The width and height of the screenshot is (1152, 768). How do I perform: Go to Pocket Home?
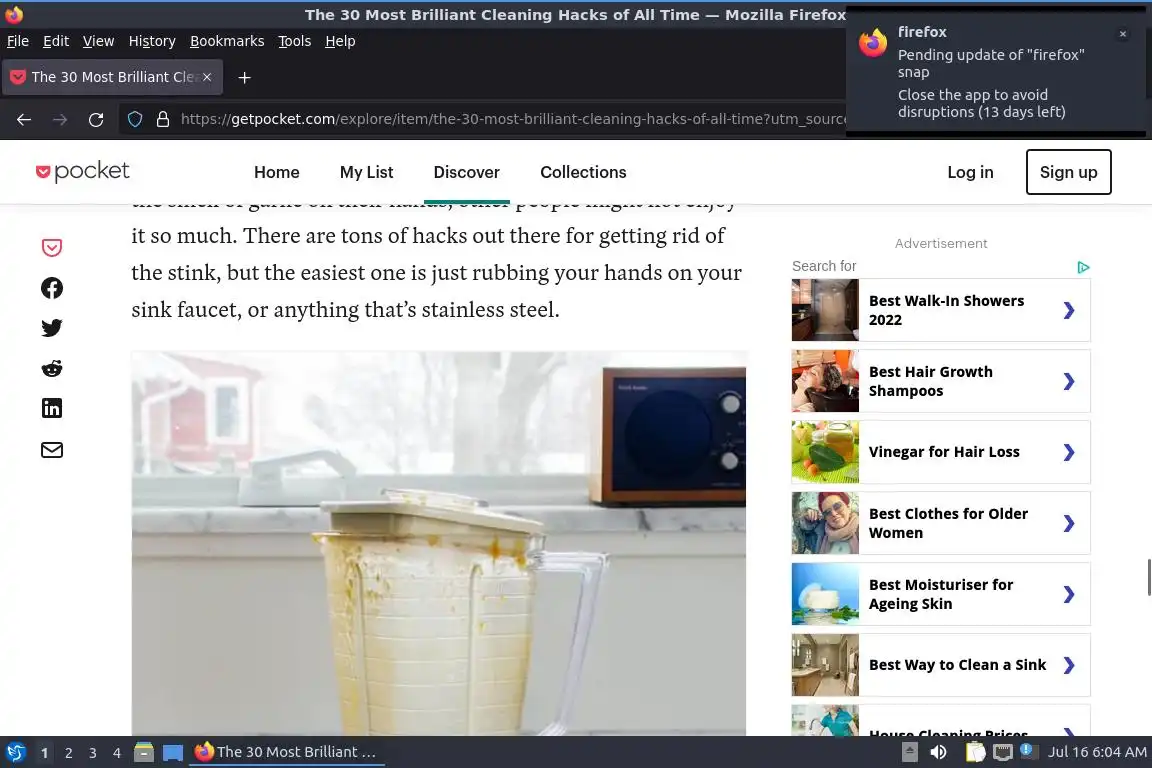coord(277,172)
